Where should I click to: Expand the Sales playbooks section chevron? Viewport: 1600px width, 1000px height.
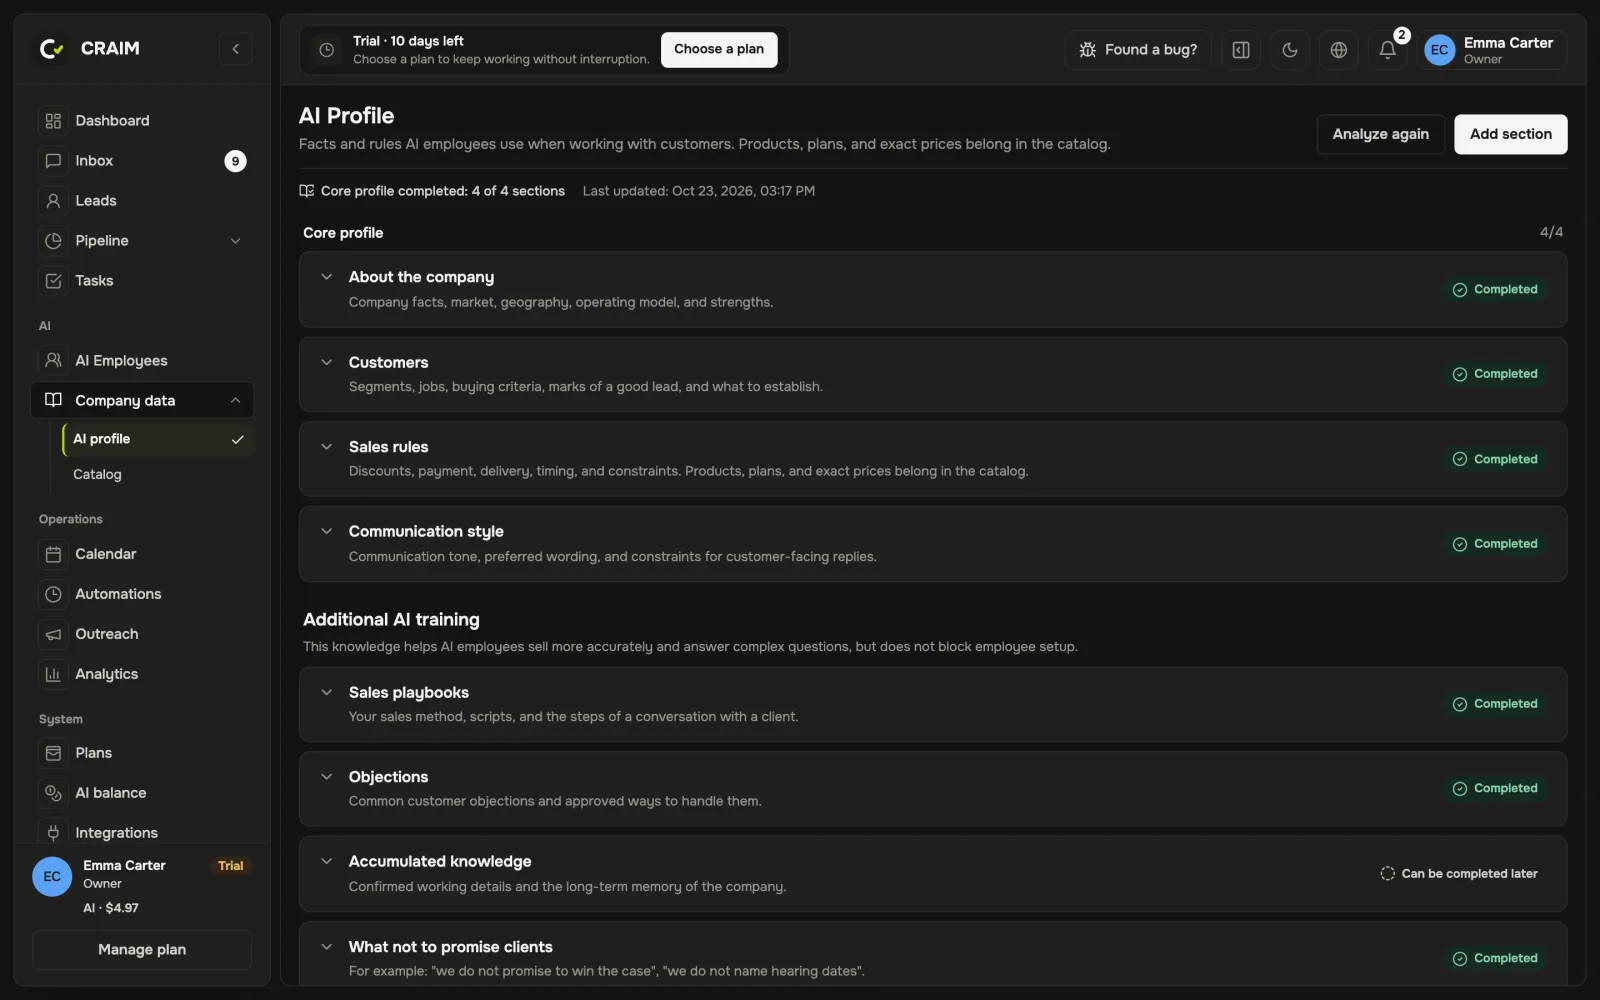click(x=326, y=692)
